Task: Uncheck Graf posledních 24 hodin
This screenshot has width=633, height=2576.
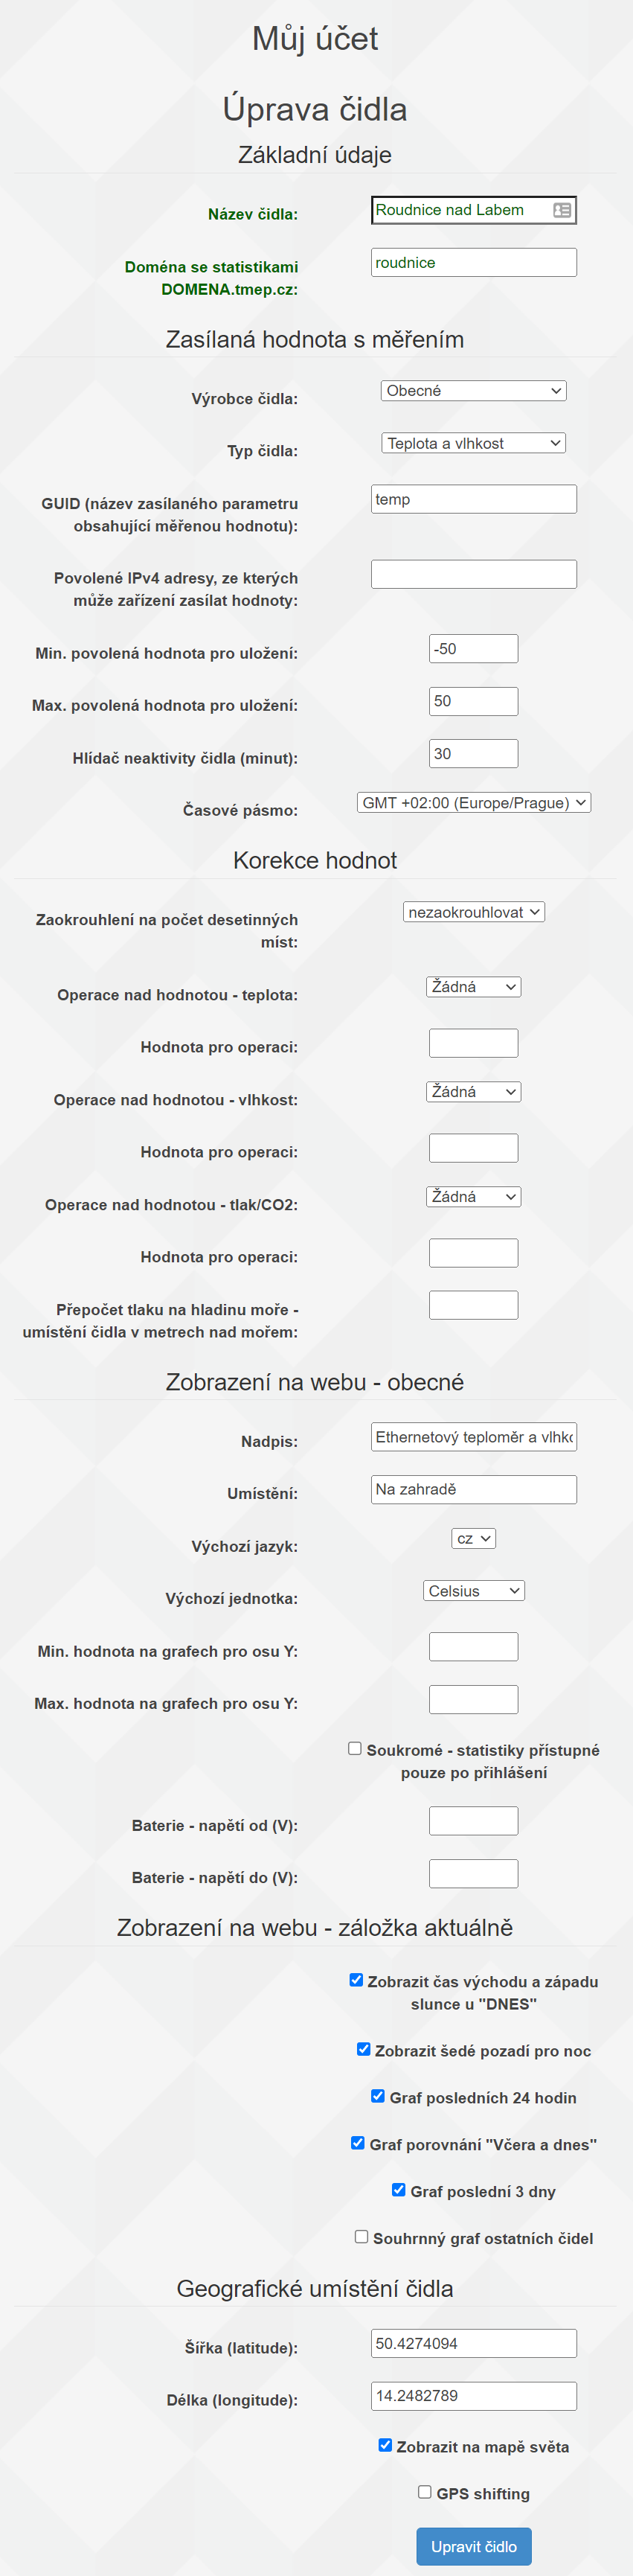Action: click(x=378, y=2096)
